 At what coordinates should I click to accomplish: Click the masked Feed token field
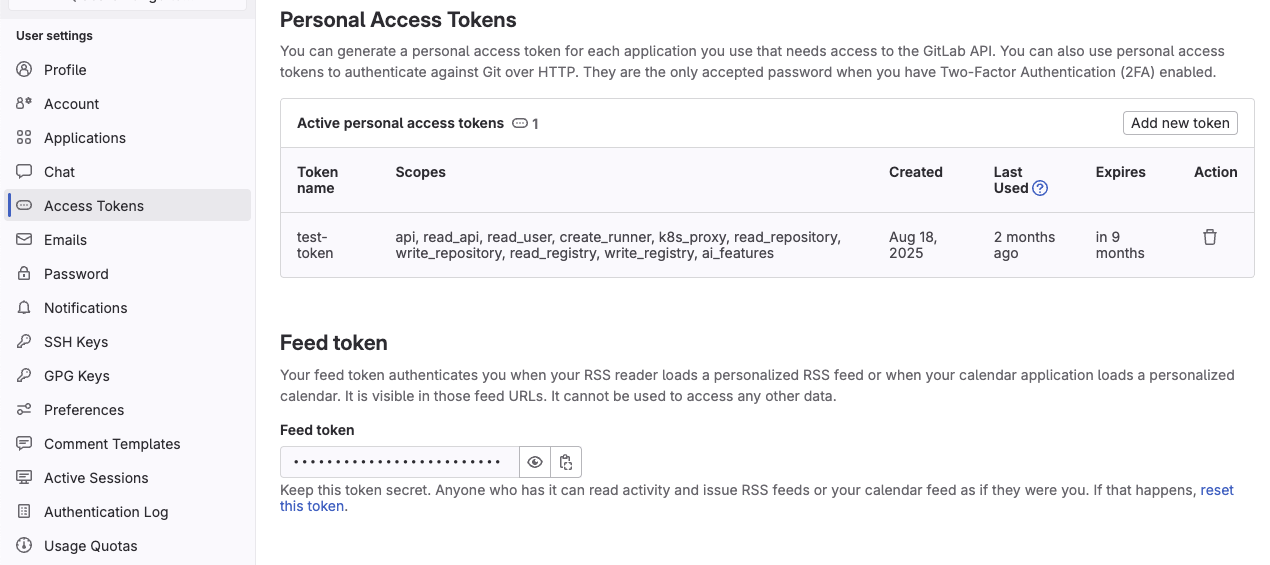click(x=399, y=462)
